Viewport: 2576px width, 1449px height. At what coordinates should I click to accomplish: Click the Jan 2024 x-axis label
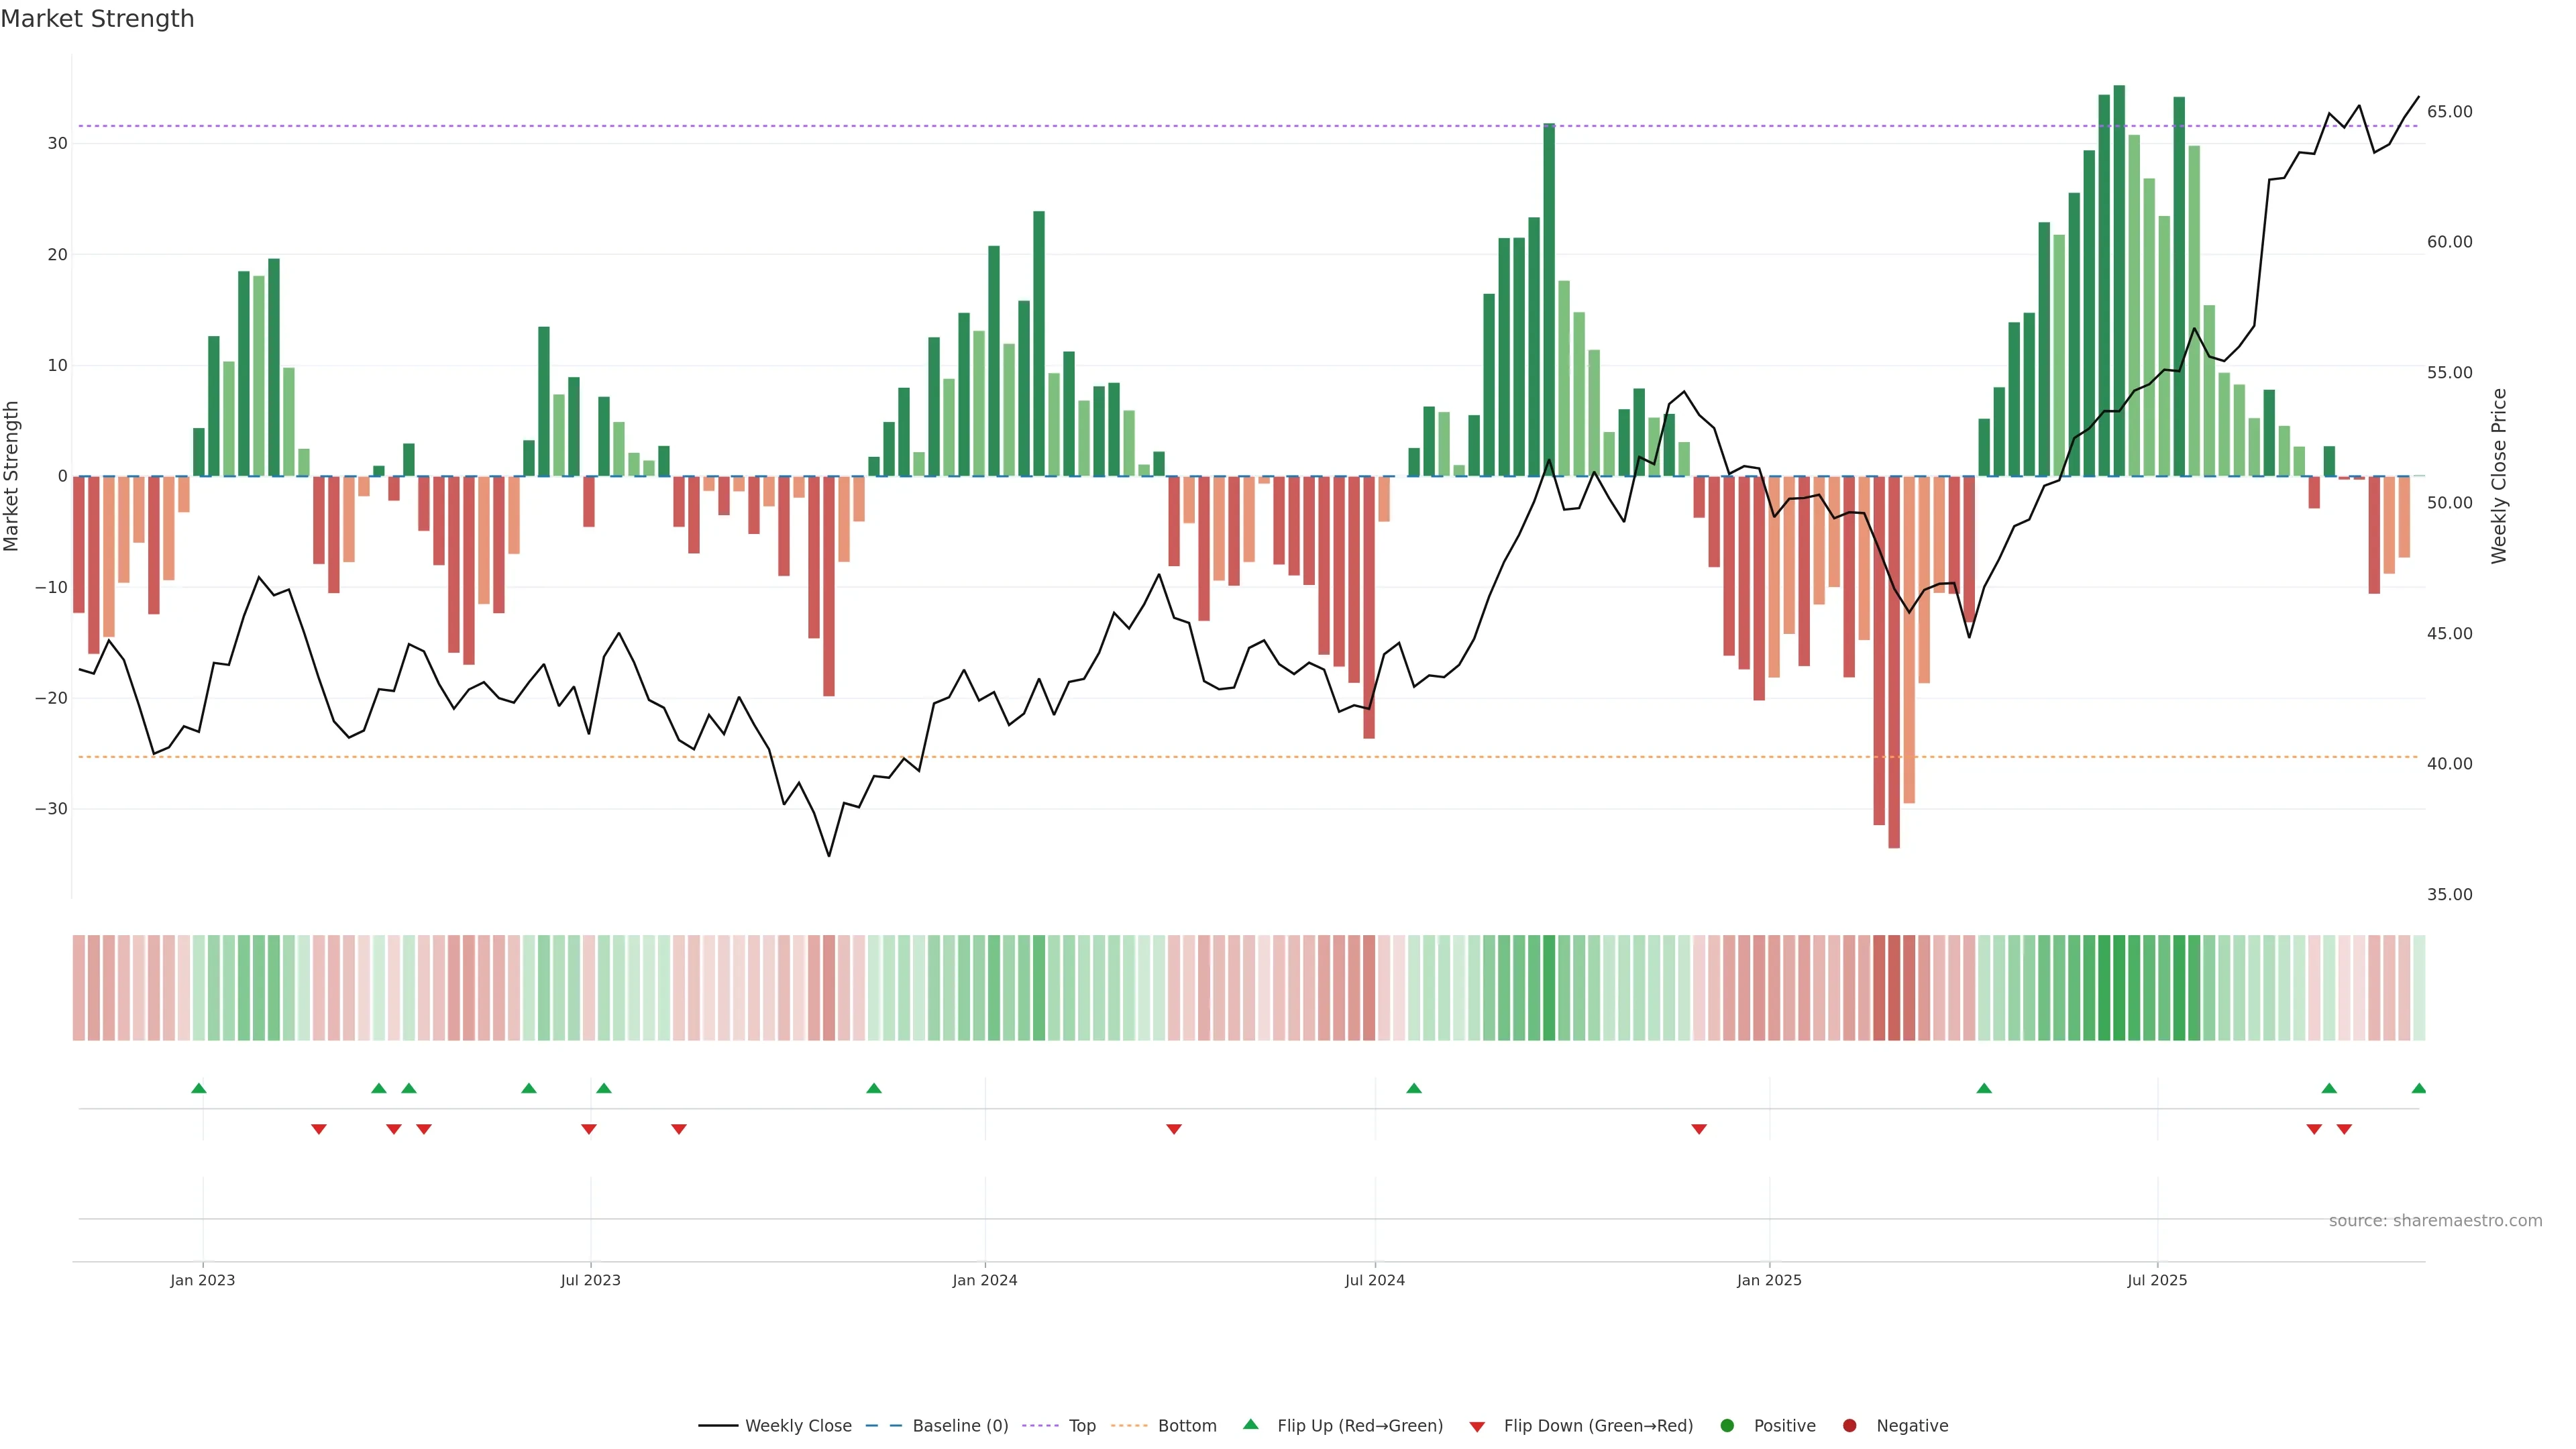click(984, 1280)
